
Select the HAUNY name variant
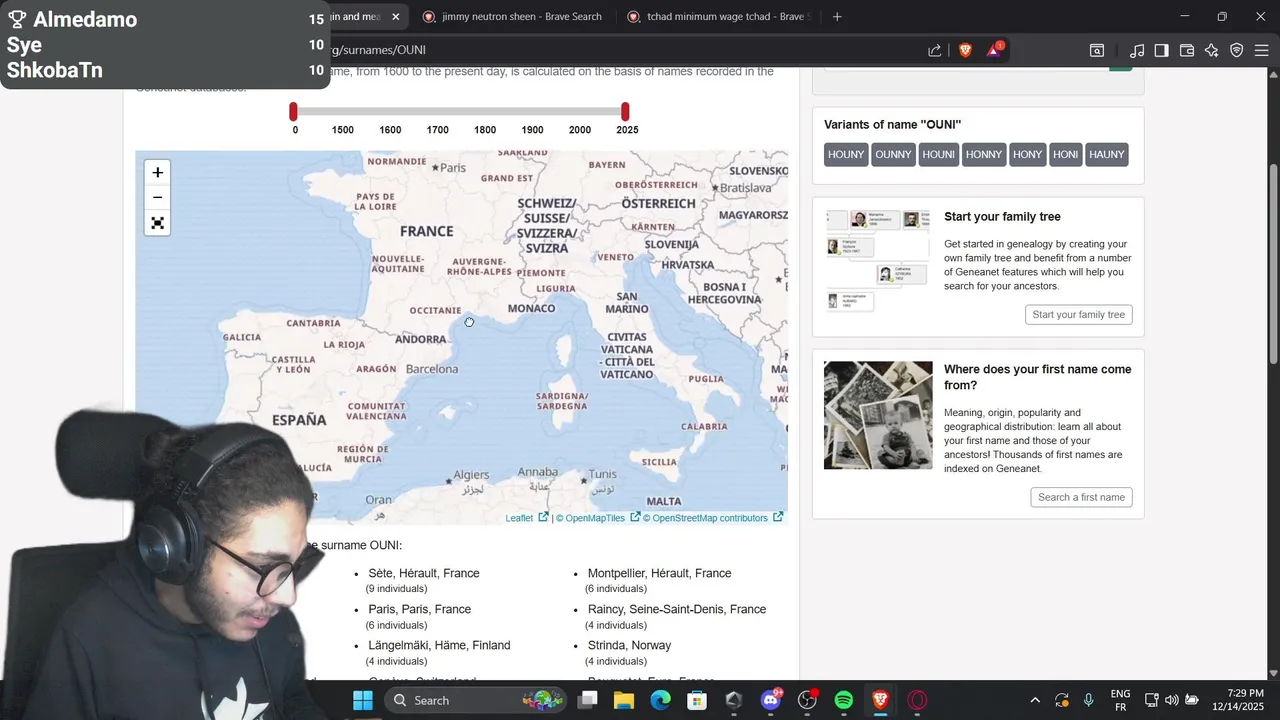point(1107,154)
